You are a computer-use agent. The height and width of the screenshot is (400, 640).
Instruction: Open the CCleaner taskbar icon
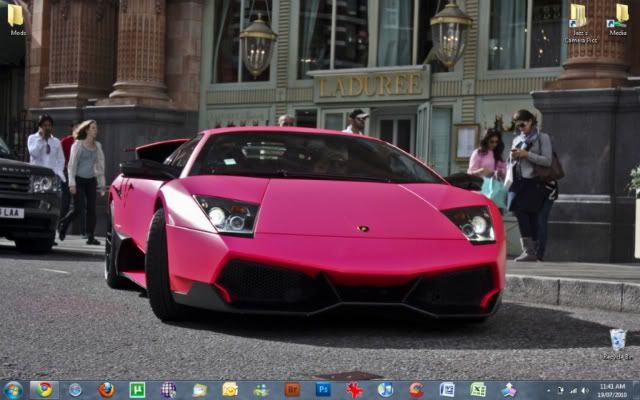416,389
